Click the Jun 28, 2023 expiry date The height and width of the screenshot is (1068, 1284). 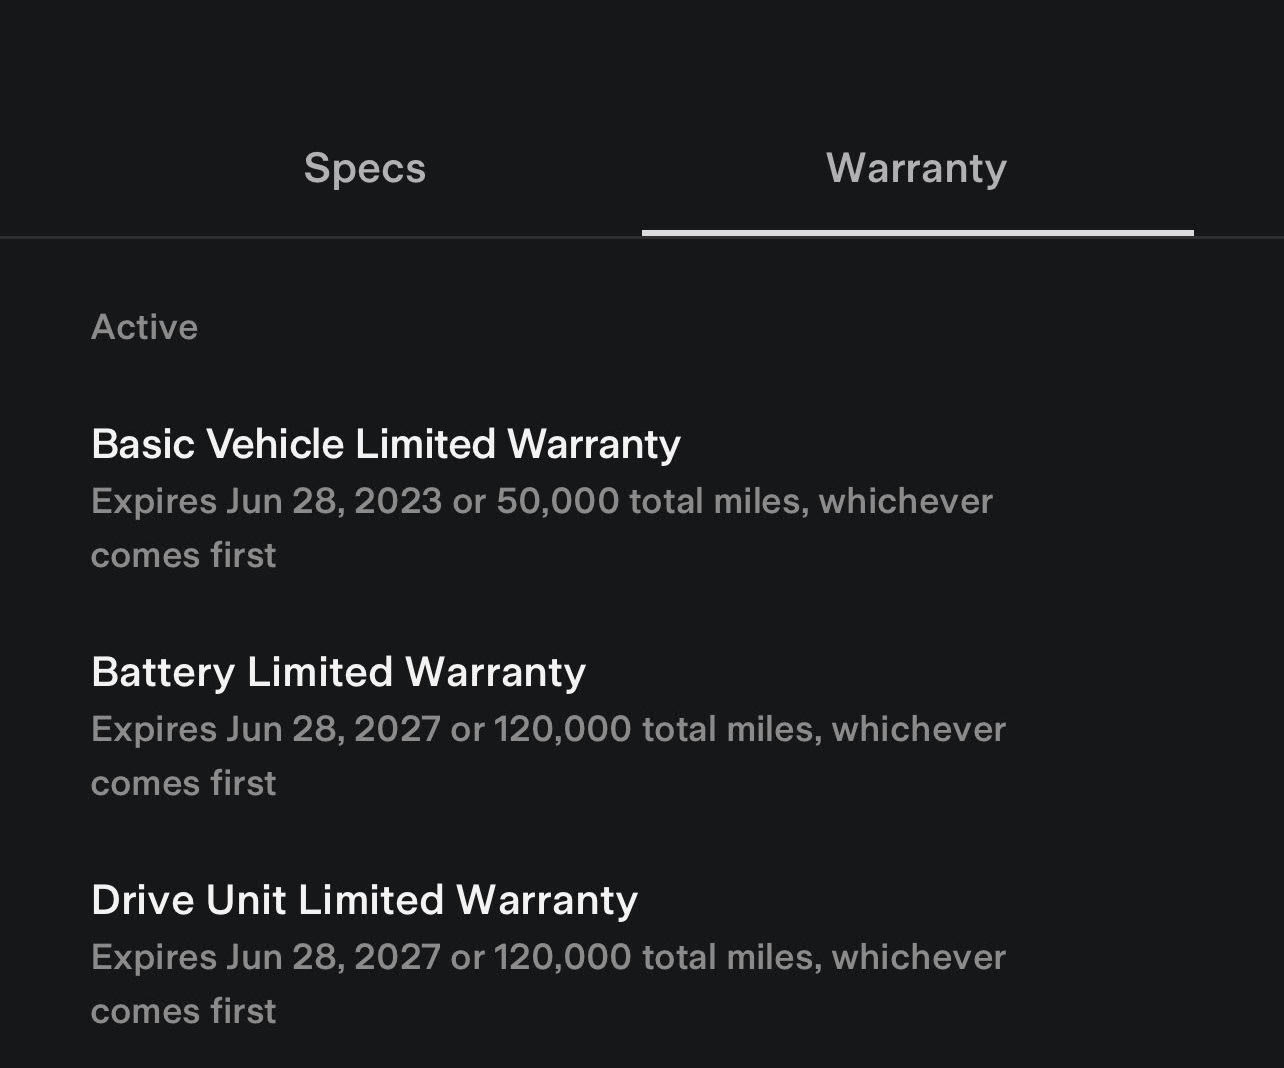(x=334, y=501)
